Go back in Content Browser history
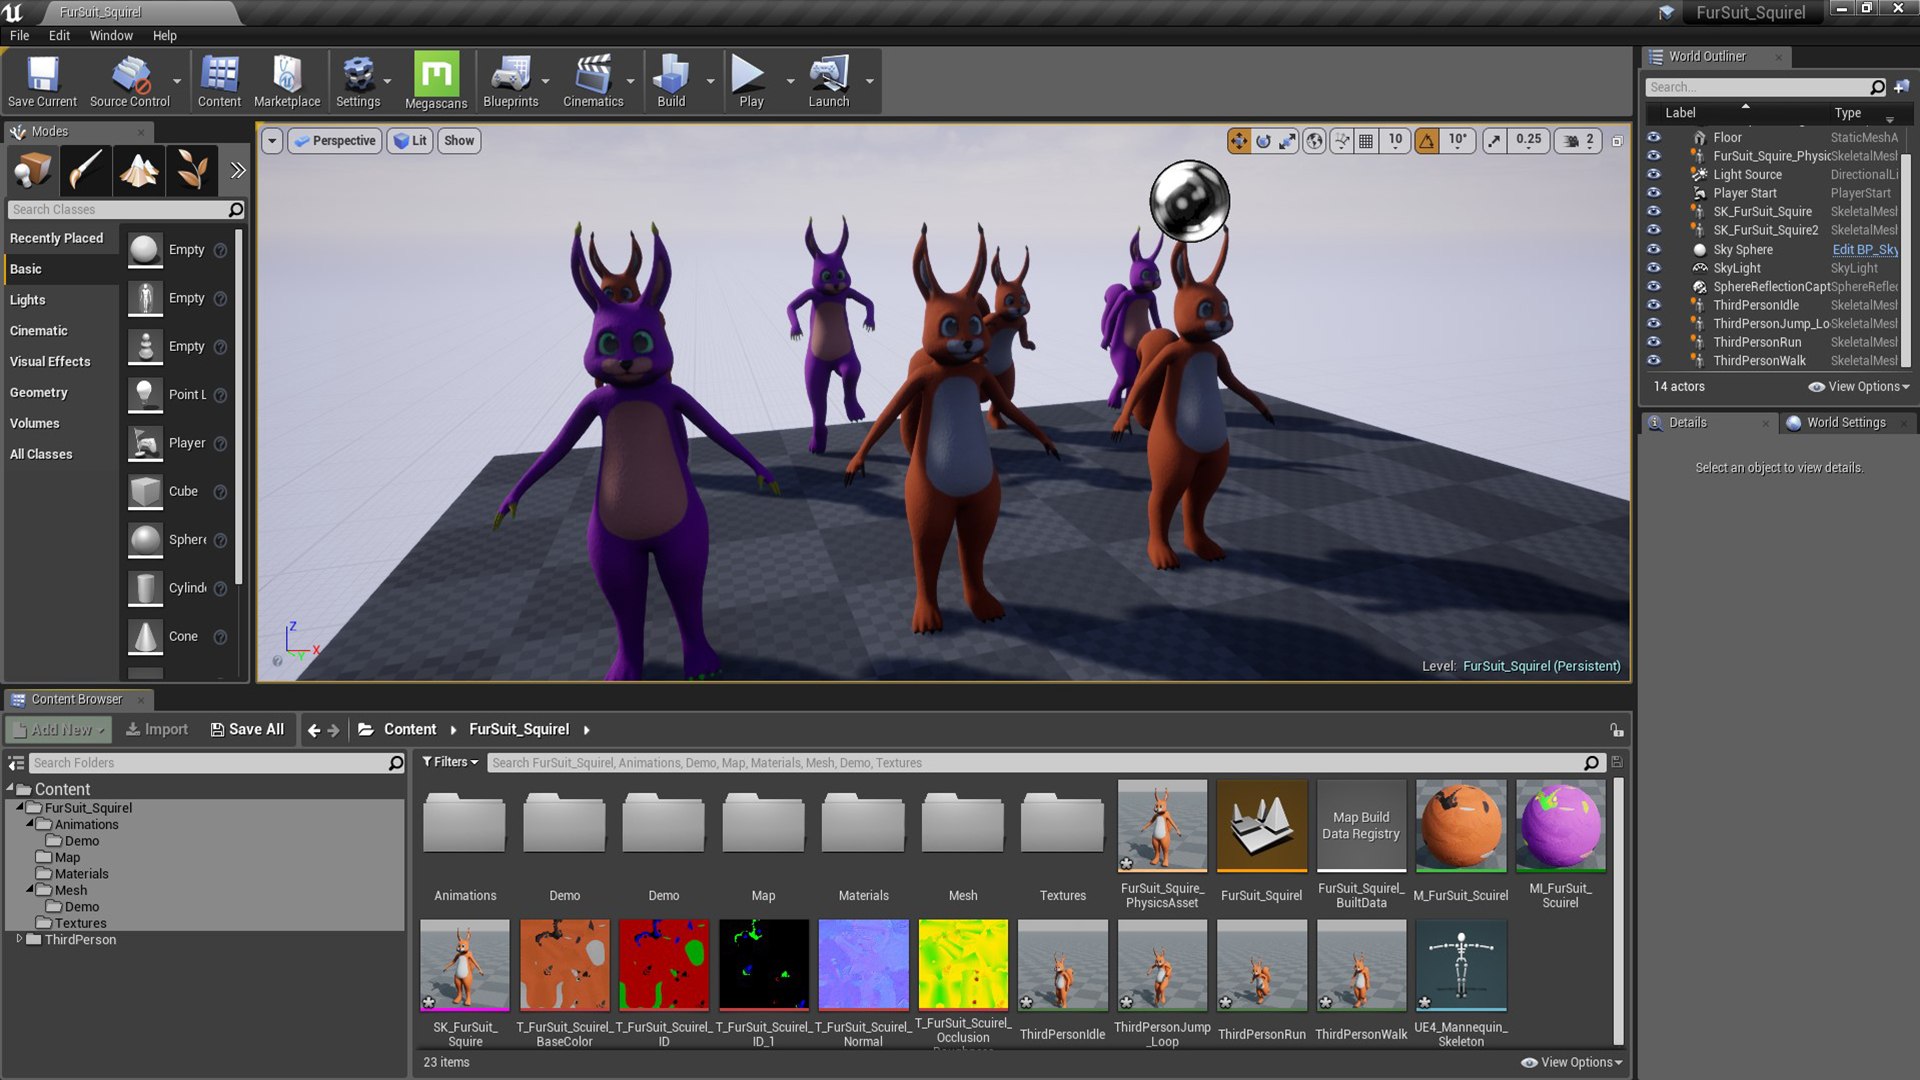The image size is (1920, 1080). 313,730
